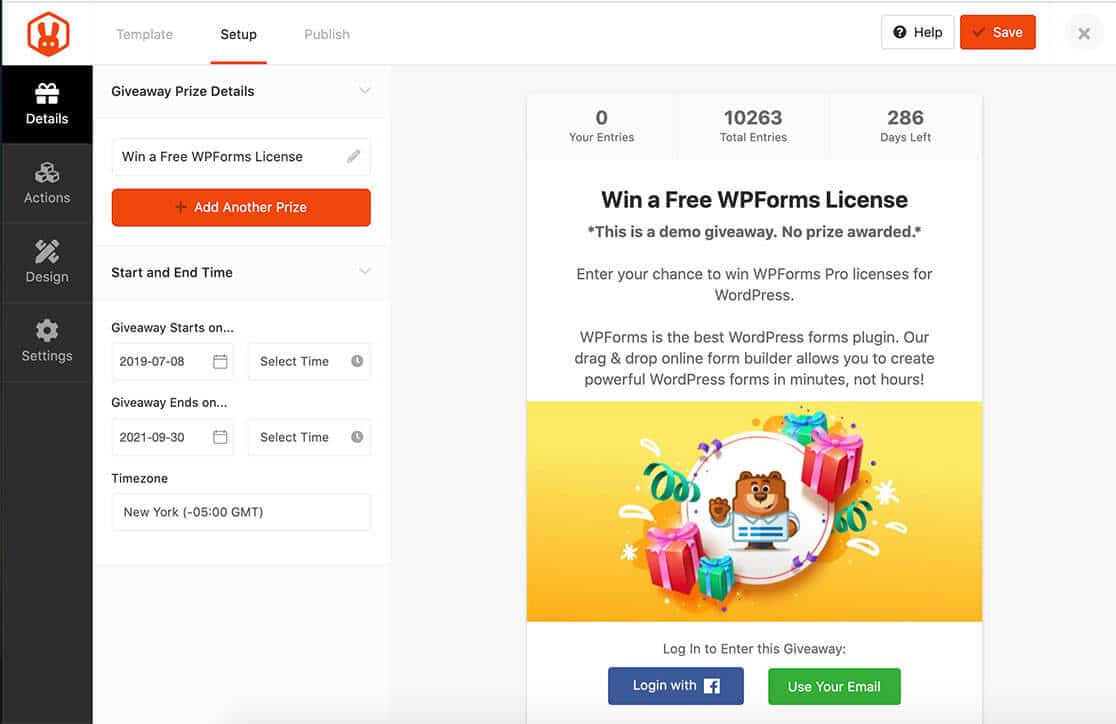This screenshot has height=724, width=1116.
Task: Click Login with Facebook button
Action: point(676,686)
